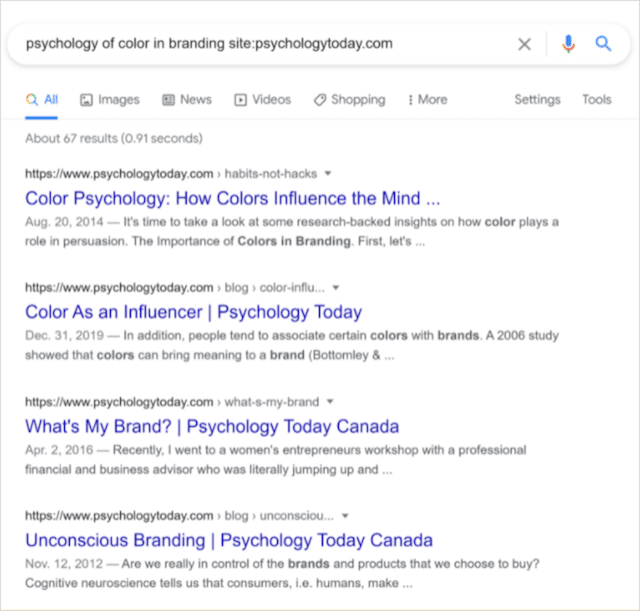Click the three-dot More icon
640x611 pixels.
411,100
